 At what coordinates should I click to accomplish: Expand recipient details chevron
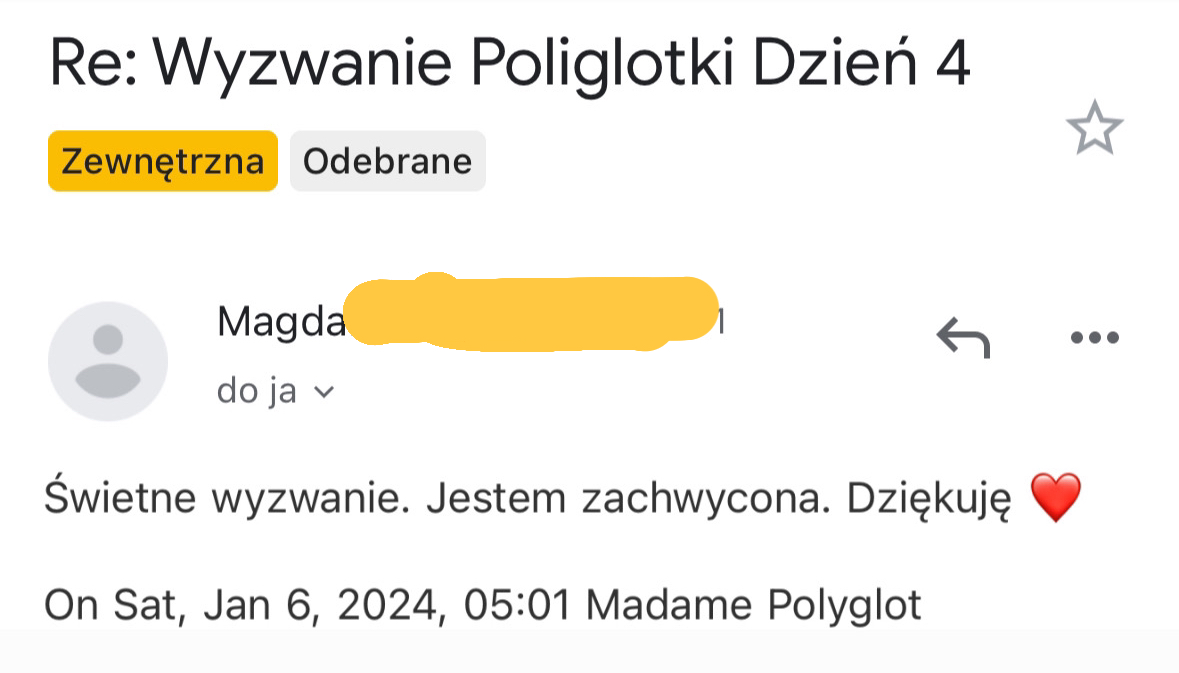coord(323,392)
